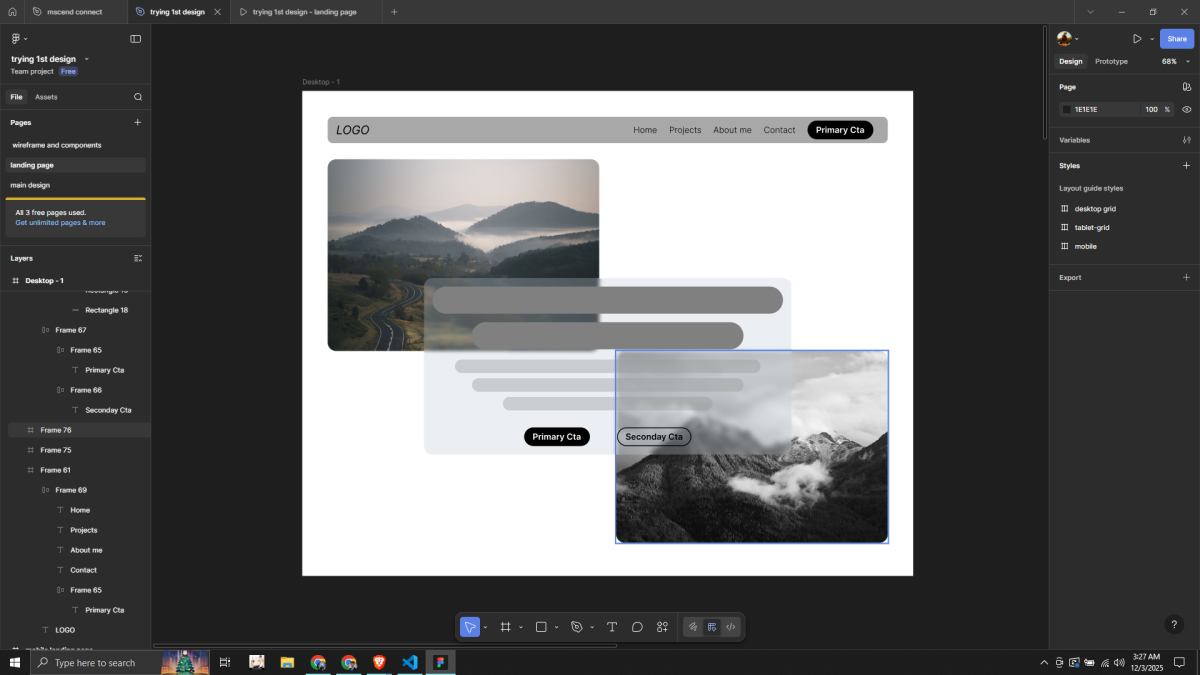Click the page background color swatch

tap(1066, 109)
